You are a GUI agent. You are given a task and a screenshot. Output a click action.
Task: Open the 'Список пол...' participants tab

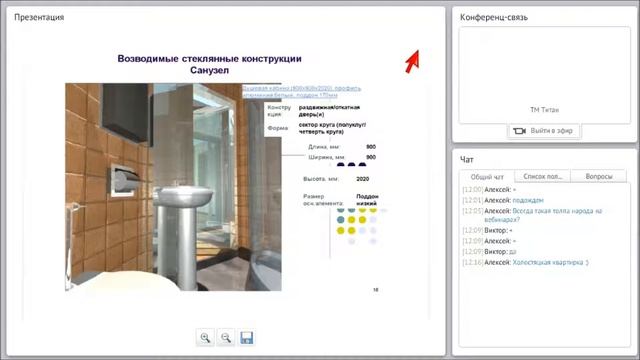coord(542,176)
